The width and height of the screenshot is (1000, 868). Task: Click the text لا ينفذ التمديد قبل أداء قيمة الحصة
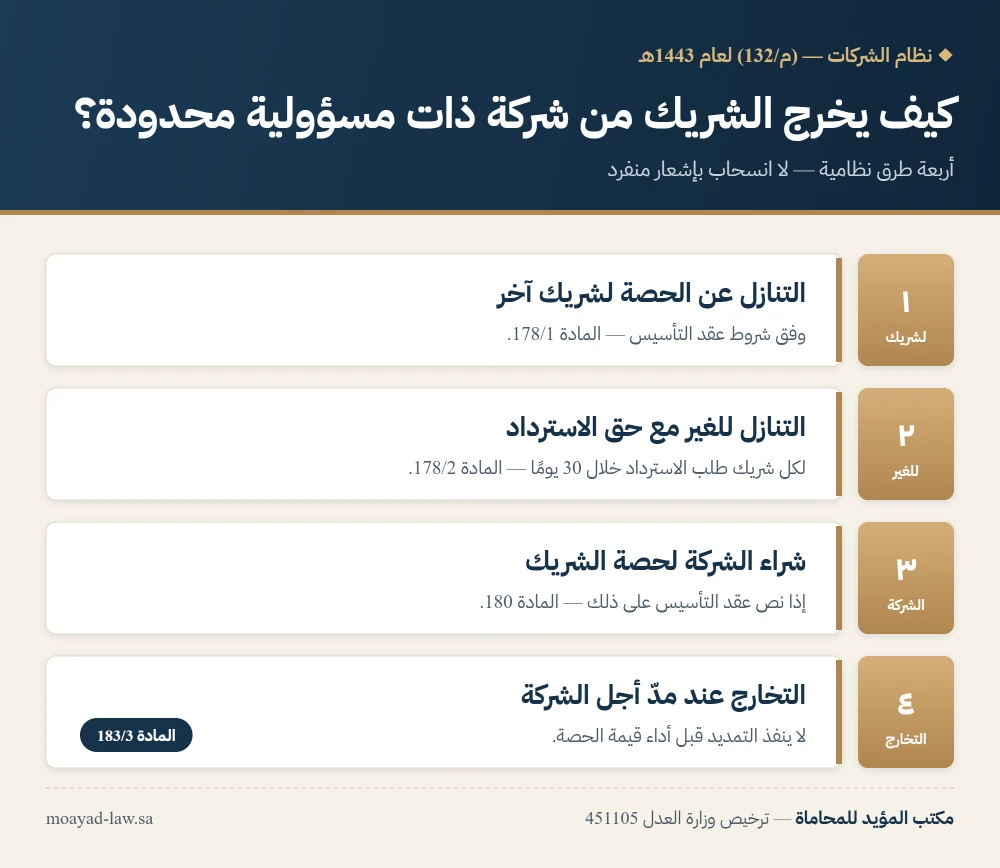coord(679,736)
